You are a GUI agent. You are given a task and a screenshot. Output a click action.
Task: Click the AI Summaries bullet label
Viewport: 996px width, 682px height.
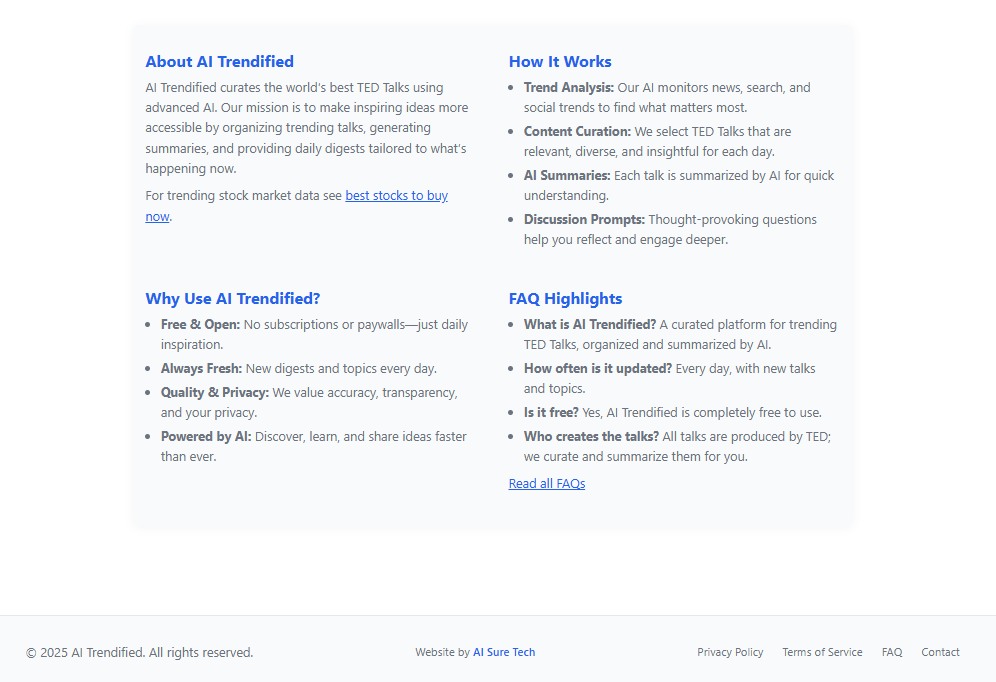[x=566, y=176]
